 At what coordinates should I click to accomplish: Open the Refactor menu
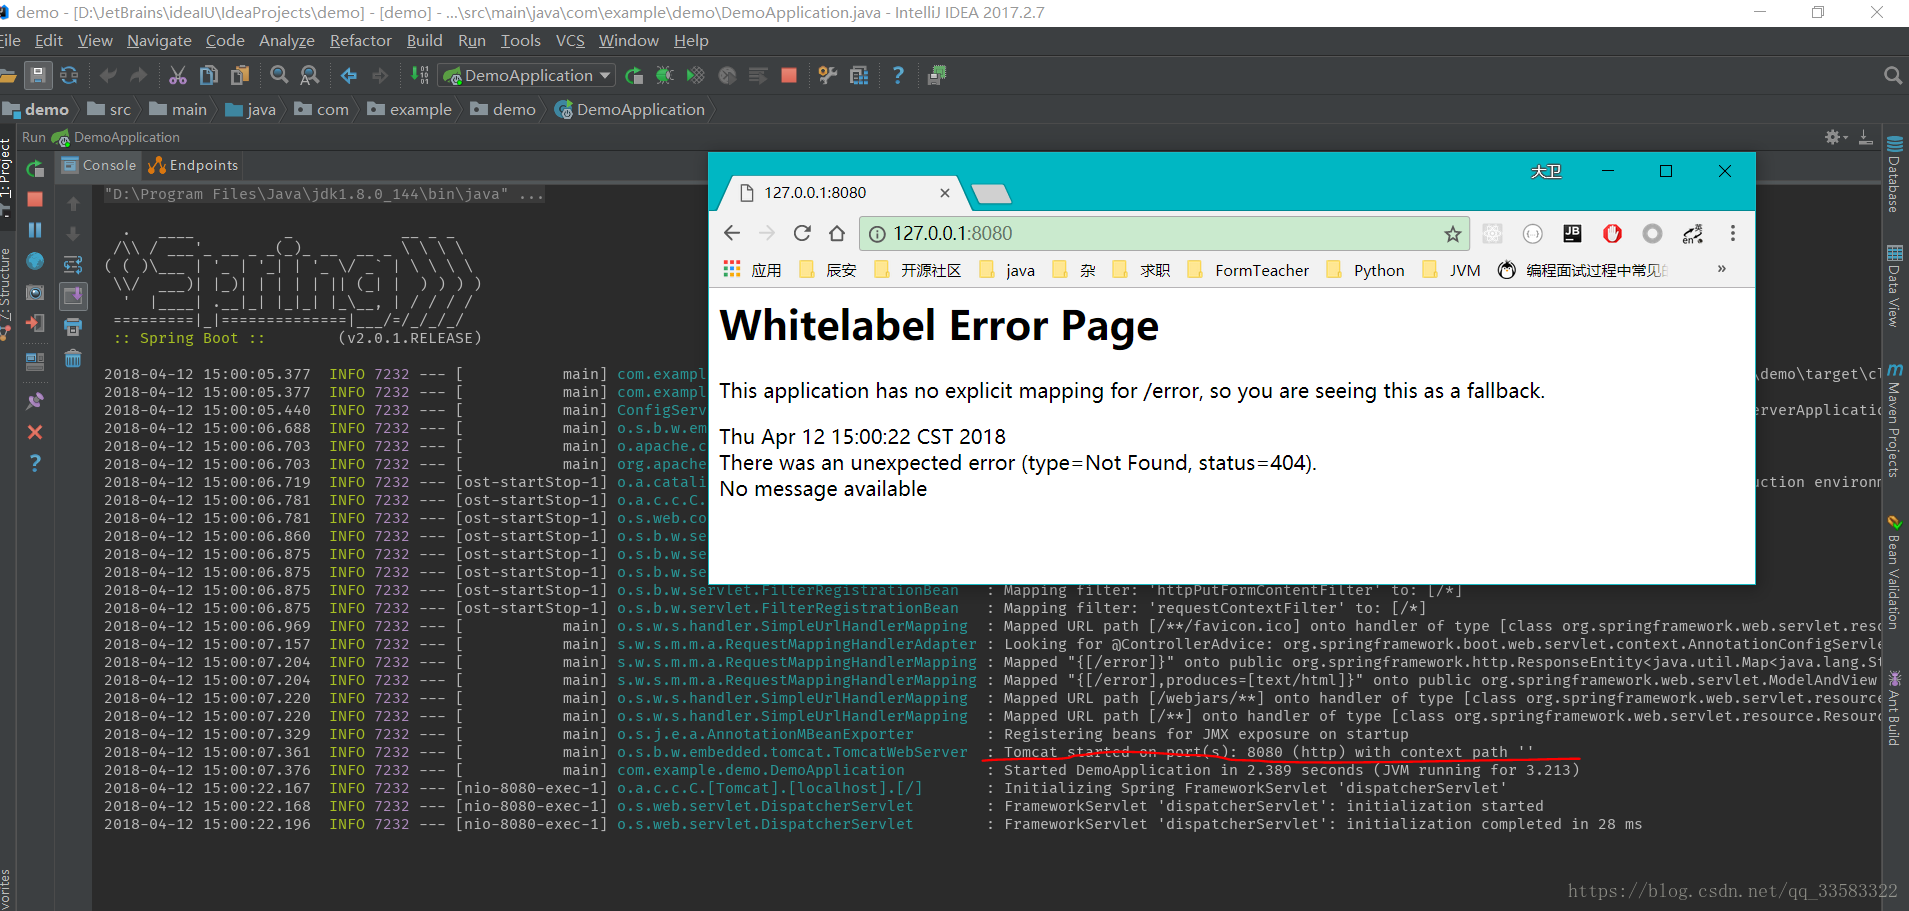[361, 41]
